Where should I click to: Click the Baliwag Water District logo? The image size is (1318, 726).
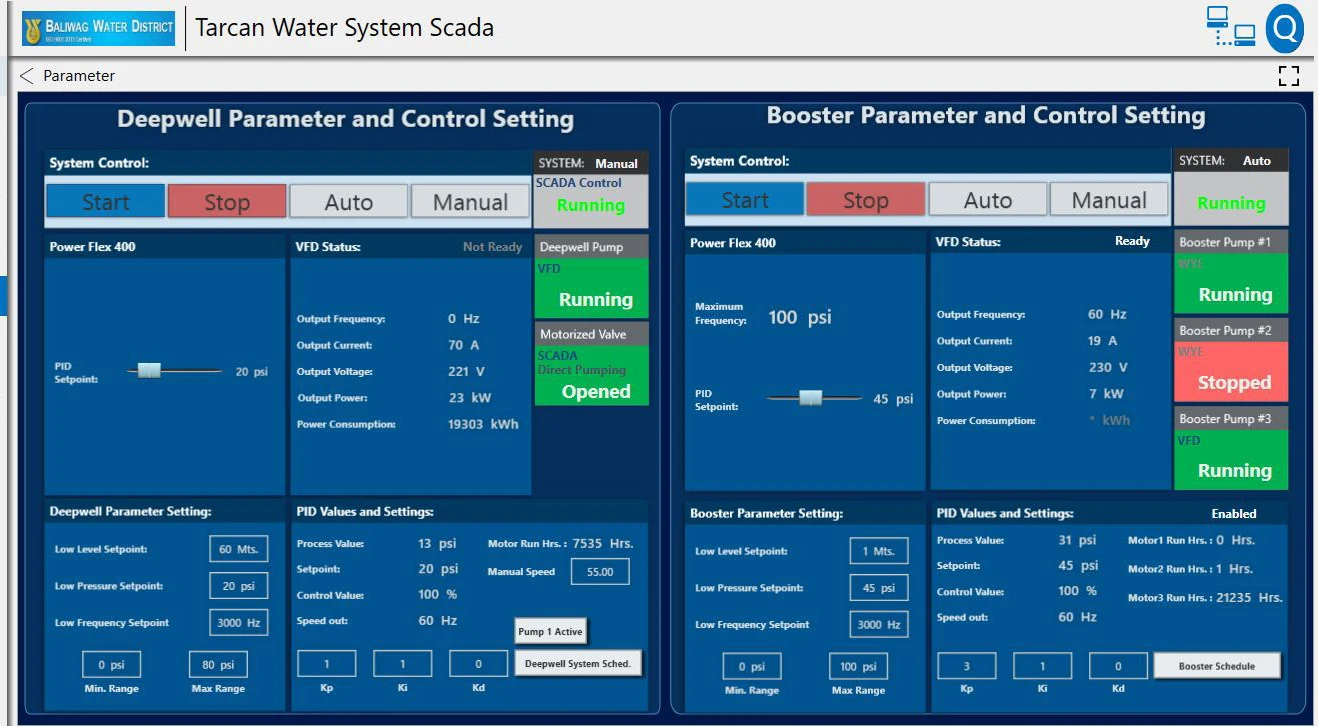point(97,27)
